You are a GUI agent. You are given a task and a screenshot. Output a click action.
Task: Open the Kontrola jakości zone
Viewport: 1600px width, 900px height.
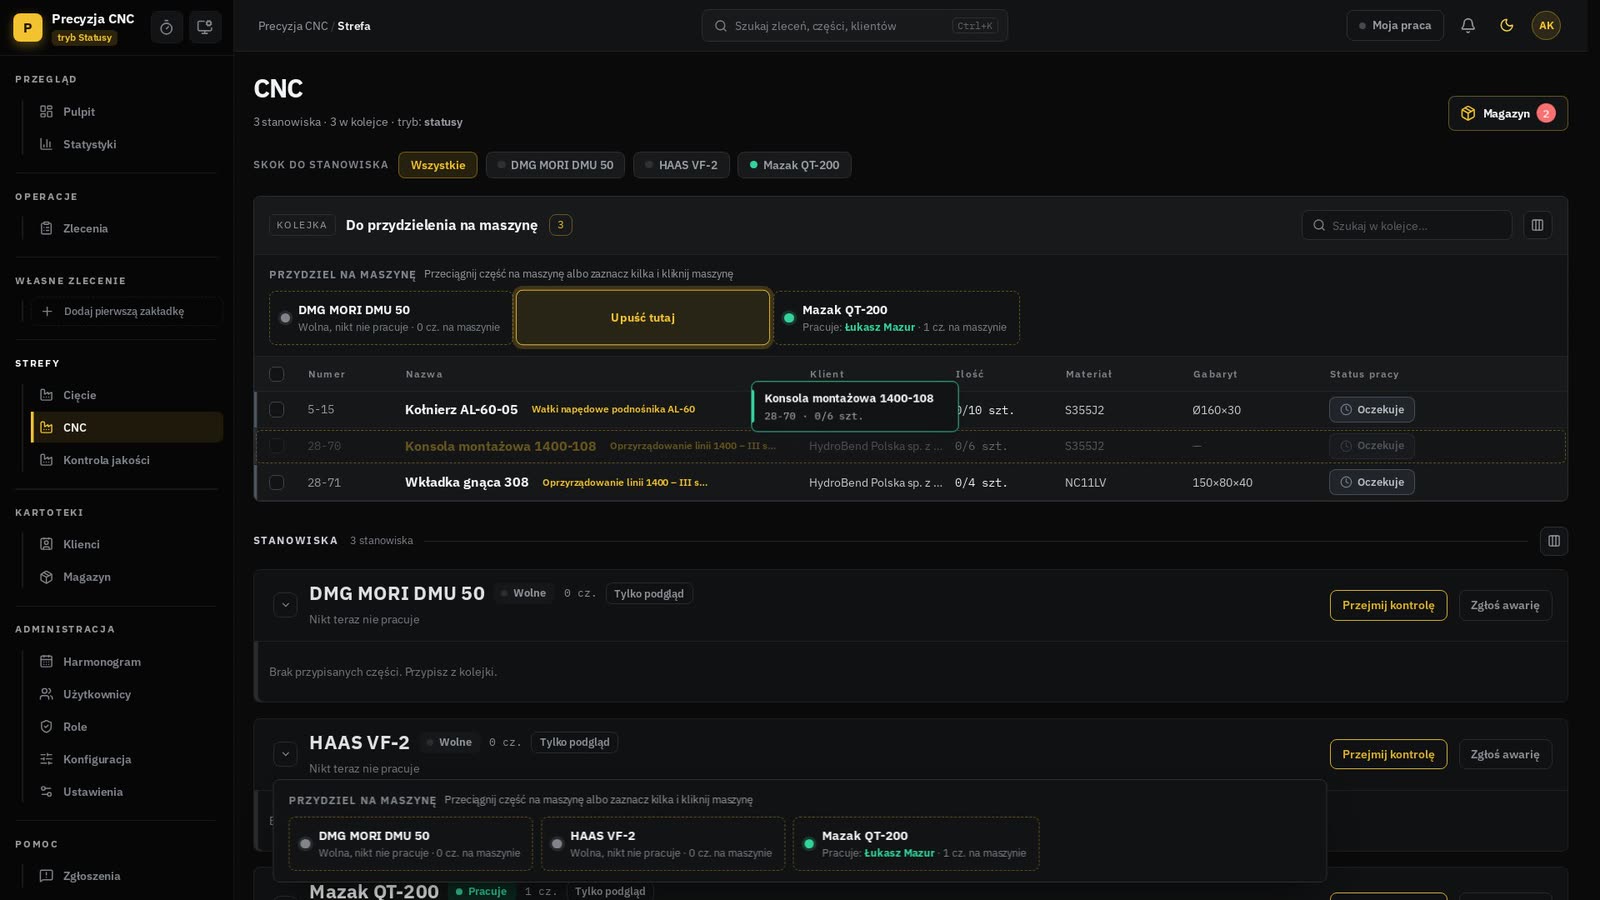pos(127,460)
